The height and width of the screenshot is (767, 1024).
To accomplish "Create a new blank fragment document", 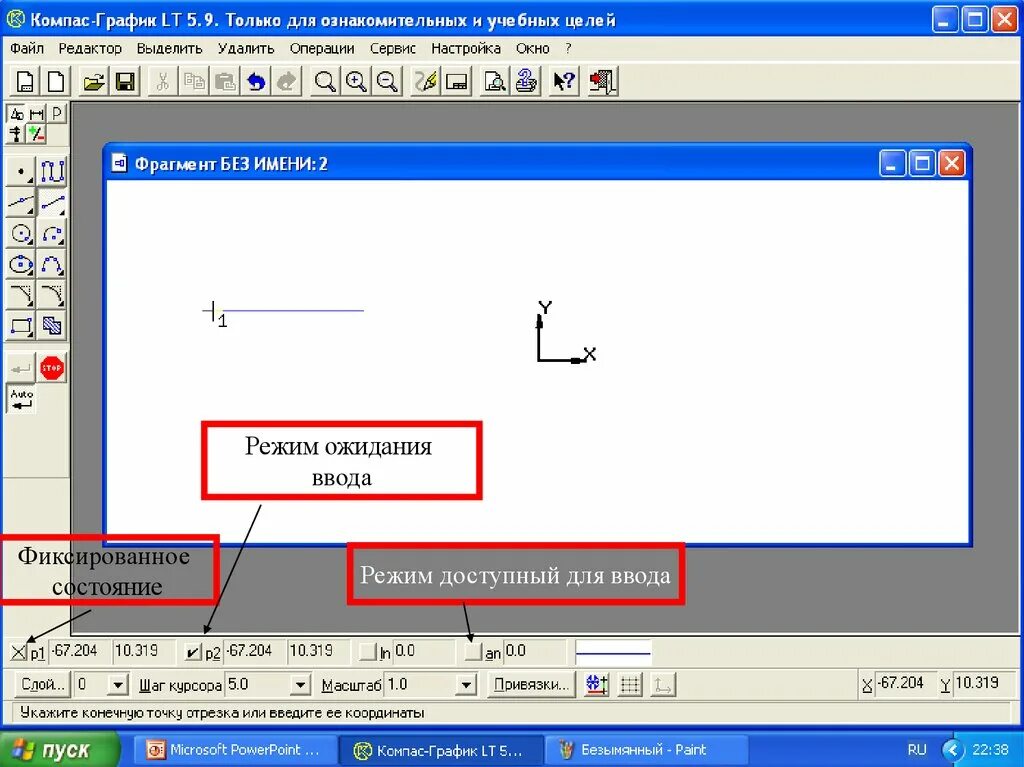I will click(x=56, y=82).
